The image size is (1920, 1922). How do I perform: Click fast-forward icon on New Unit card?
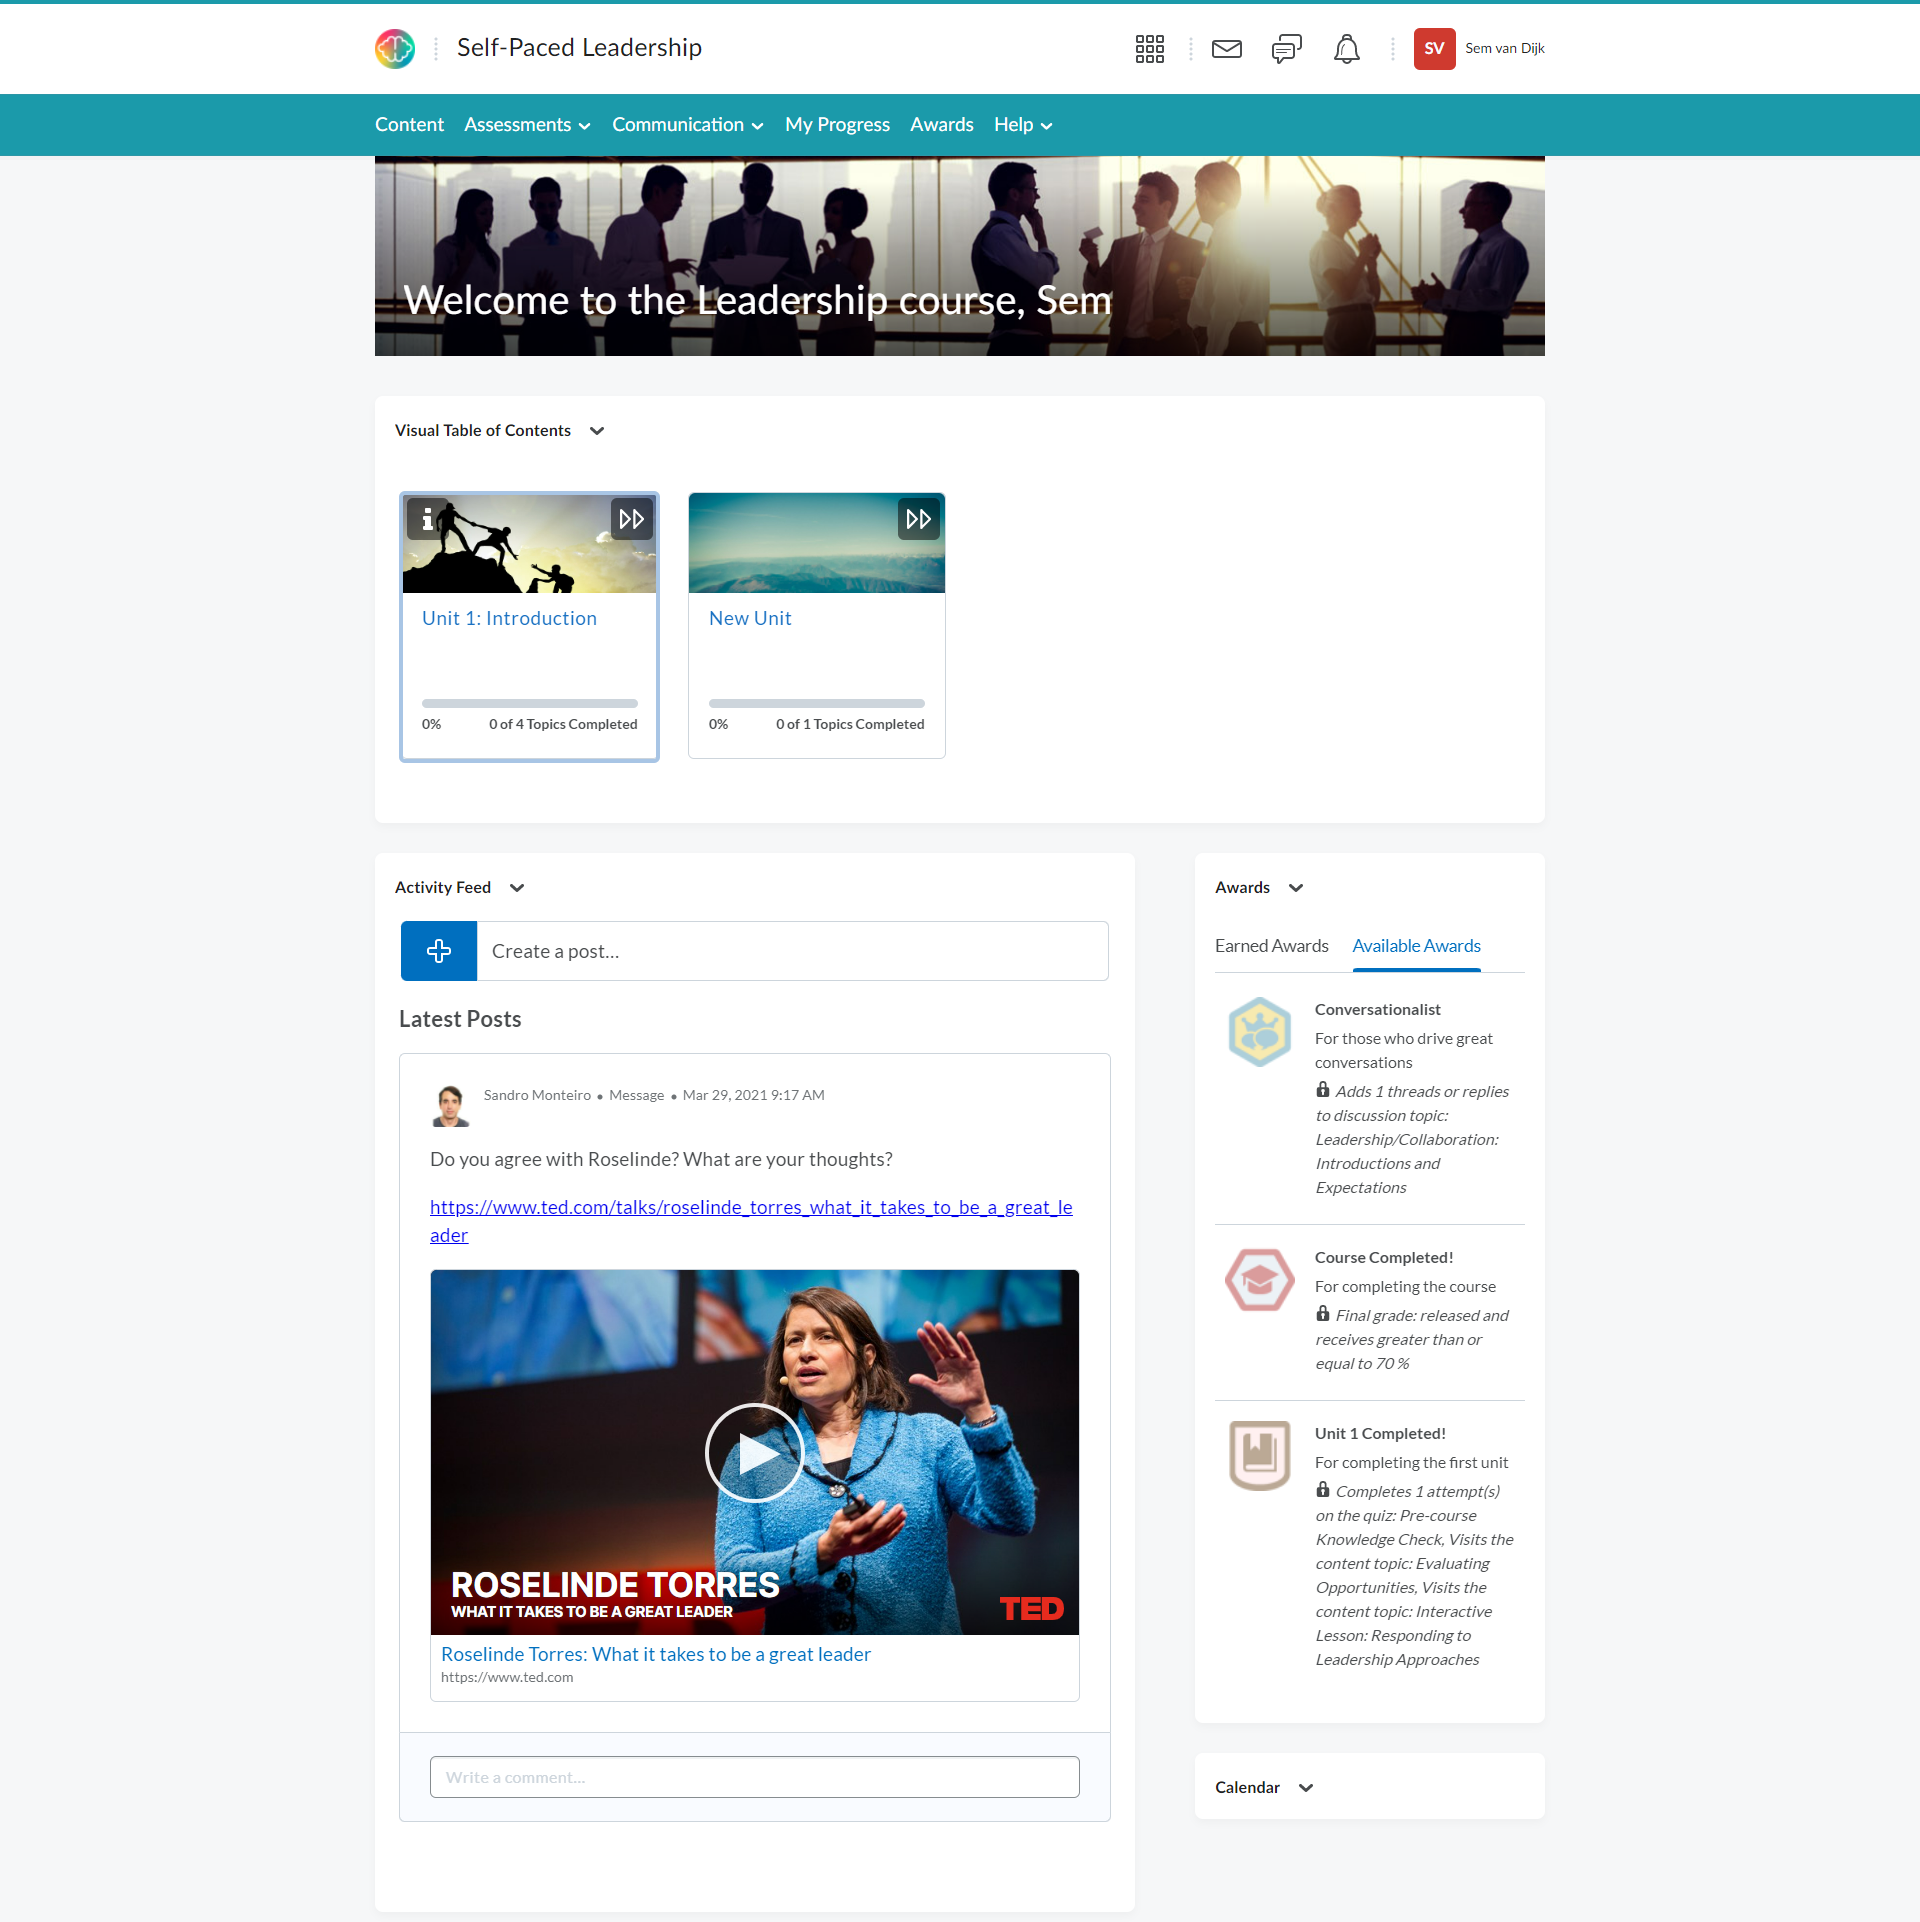(919, 518)
